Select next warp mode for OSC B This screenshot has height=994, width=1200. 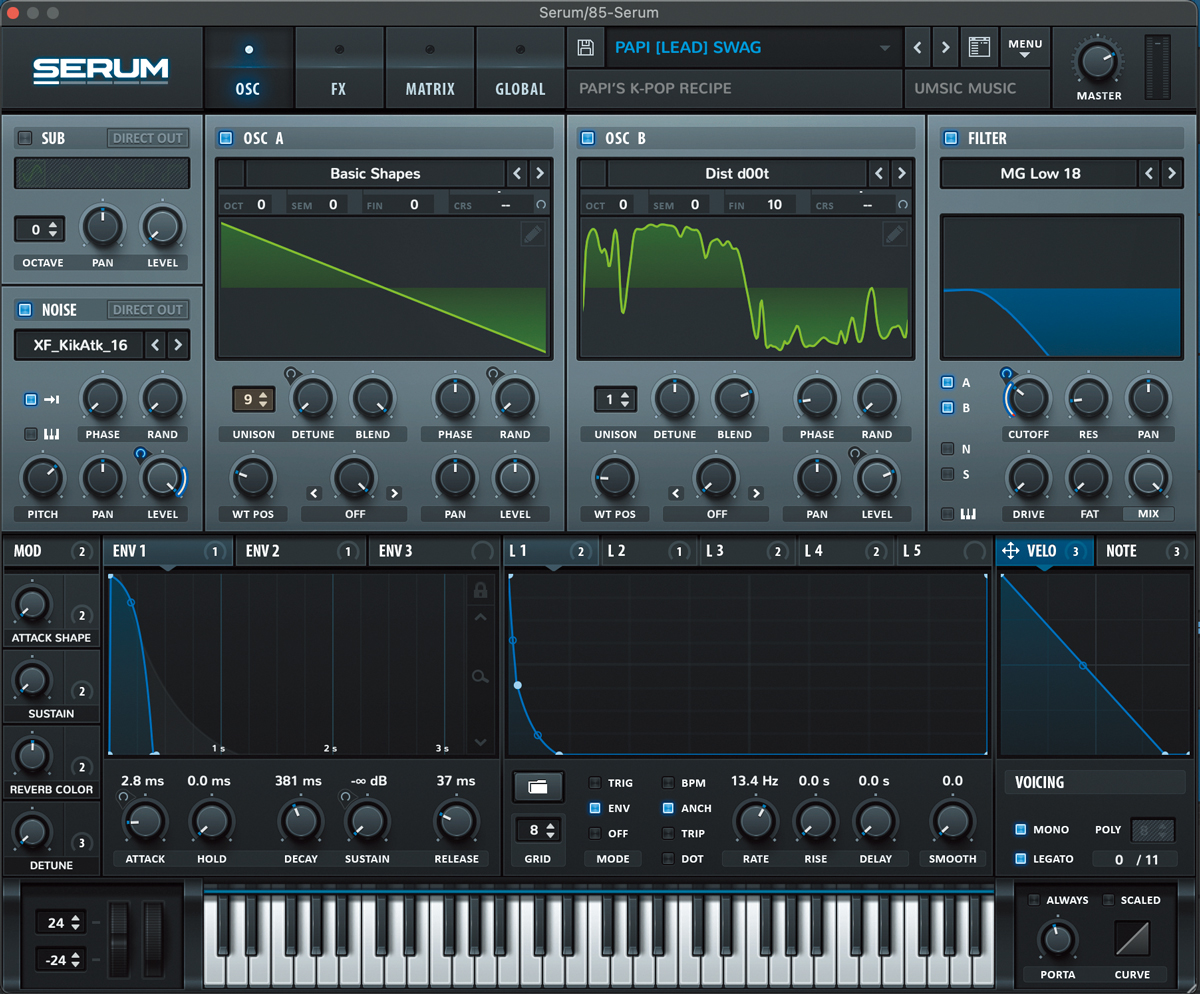(756, 493)
